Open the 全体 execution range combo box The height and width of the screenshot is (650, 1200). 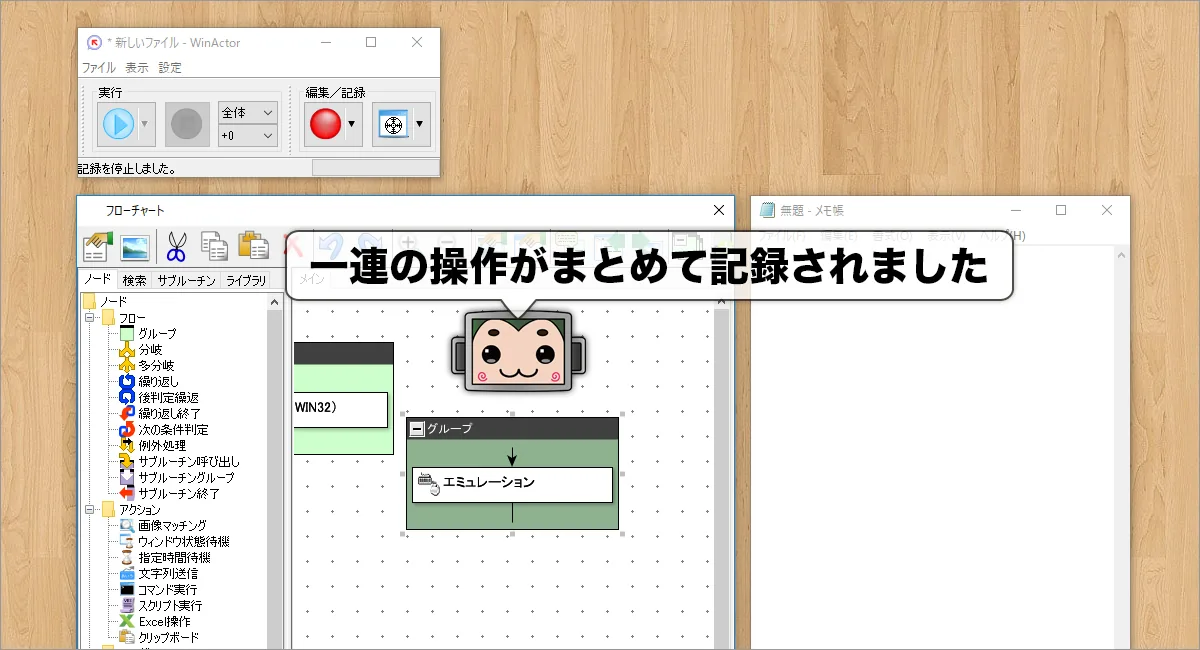(x=247, y=113)
